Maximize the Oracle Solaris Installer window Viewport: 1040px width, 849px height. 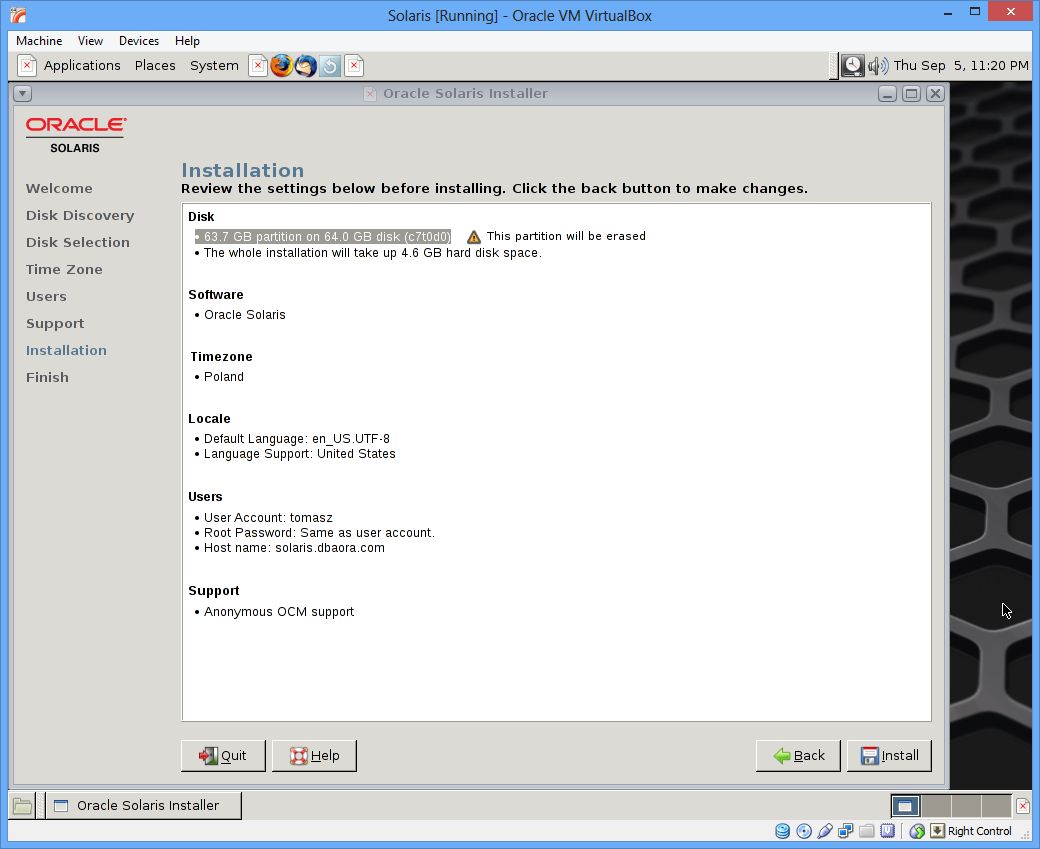click(x=911, y=94)
